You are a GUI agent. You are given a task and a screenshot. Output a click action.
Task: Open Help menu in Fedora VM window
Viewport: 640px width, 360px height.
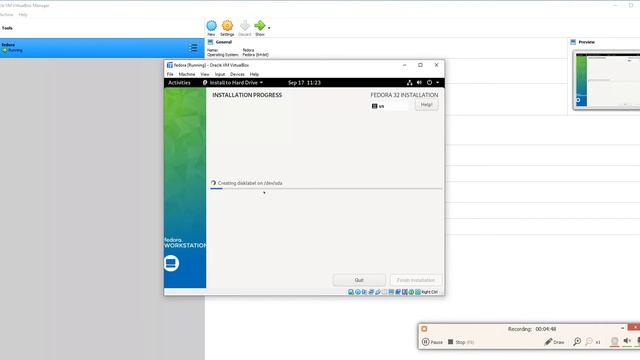(254, 74)
